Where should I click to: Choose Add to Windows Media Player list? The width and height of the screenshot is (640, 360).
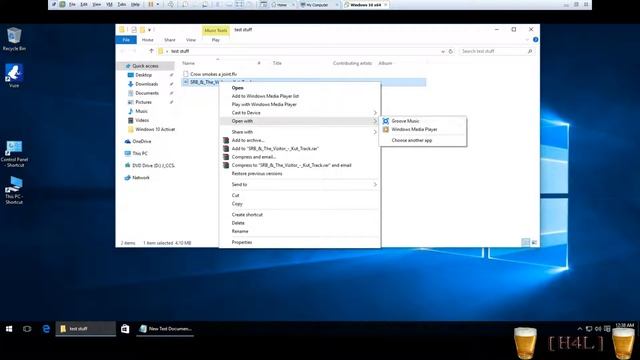265,96
